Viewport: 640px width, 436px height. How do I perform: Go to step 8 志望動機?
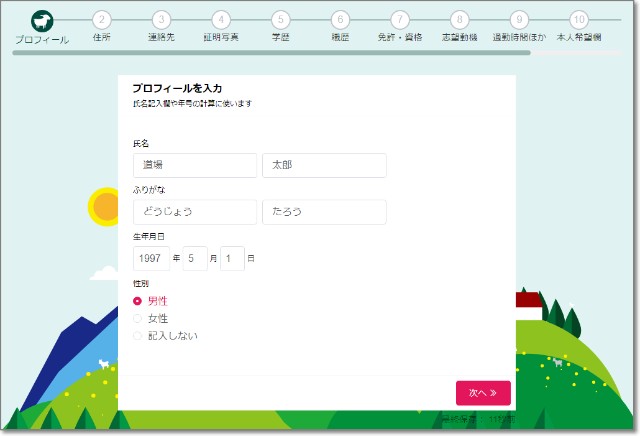(459, 20)
